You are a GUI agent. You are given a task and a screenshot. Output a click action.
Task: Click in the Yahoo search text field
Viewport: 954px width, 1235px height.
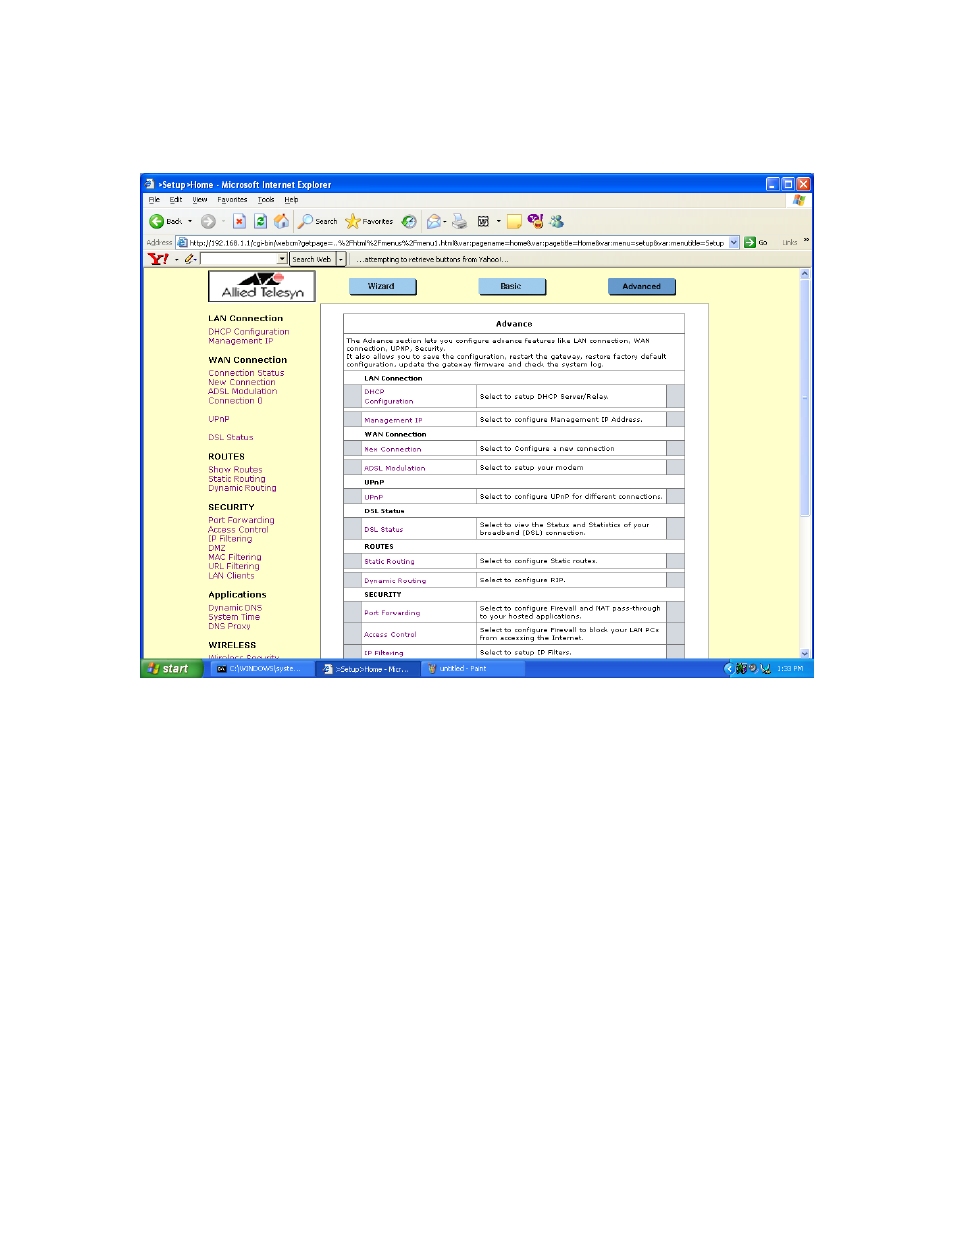click(239, 259)
